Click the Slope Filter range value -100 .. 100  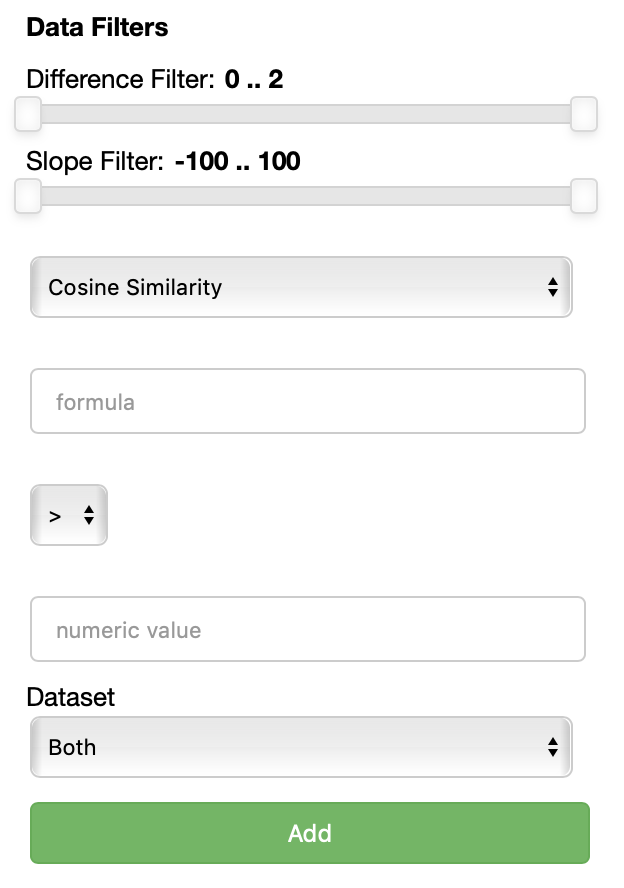coord(238,161)
